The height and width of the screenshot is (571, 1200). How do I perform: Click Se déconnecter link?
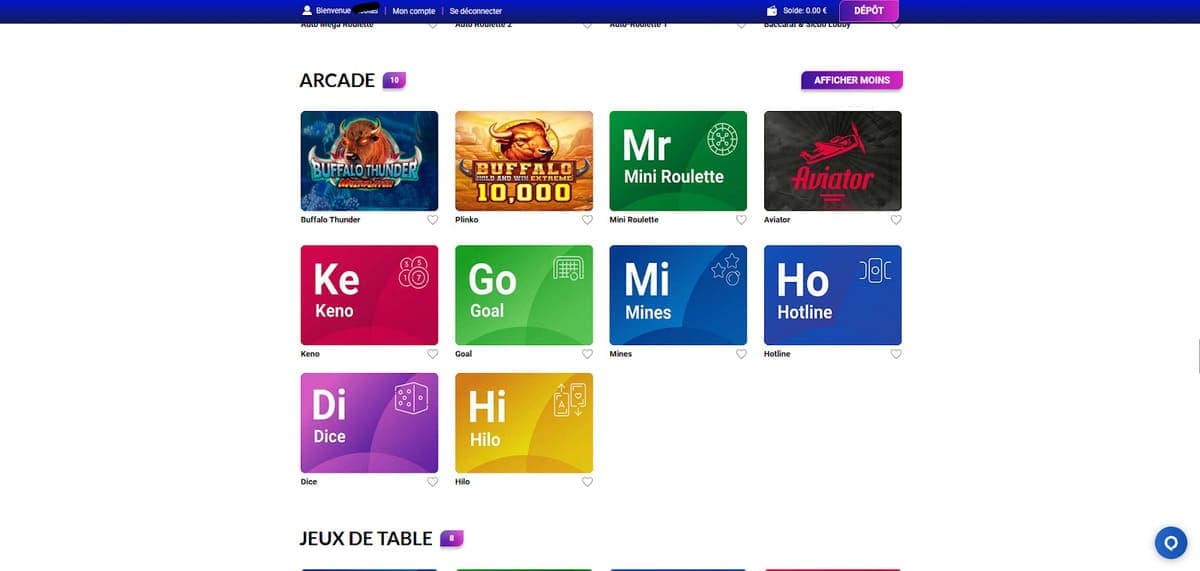click(x=476, y=11)
